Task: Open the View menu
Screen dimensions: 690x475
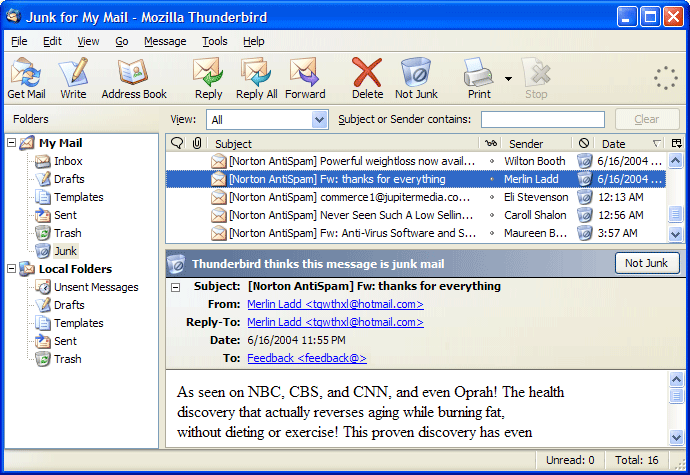Action: coord(88,41)
